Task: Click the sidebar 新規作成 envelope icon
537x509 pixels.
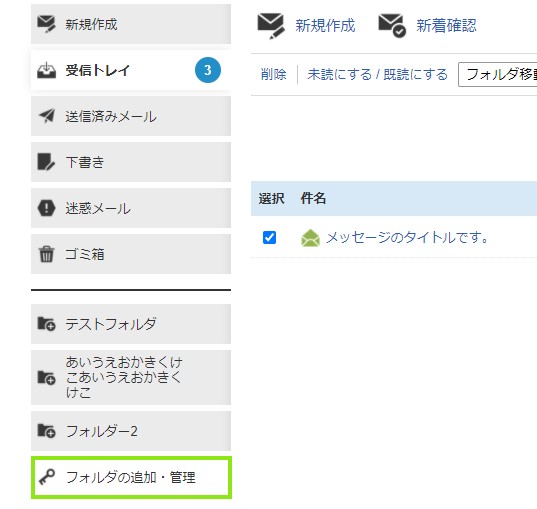Action: point(46,24)
